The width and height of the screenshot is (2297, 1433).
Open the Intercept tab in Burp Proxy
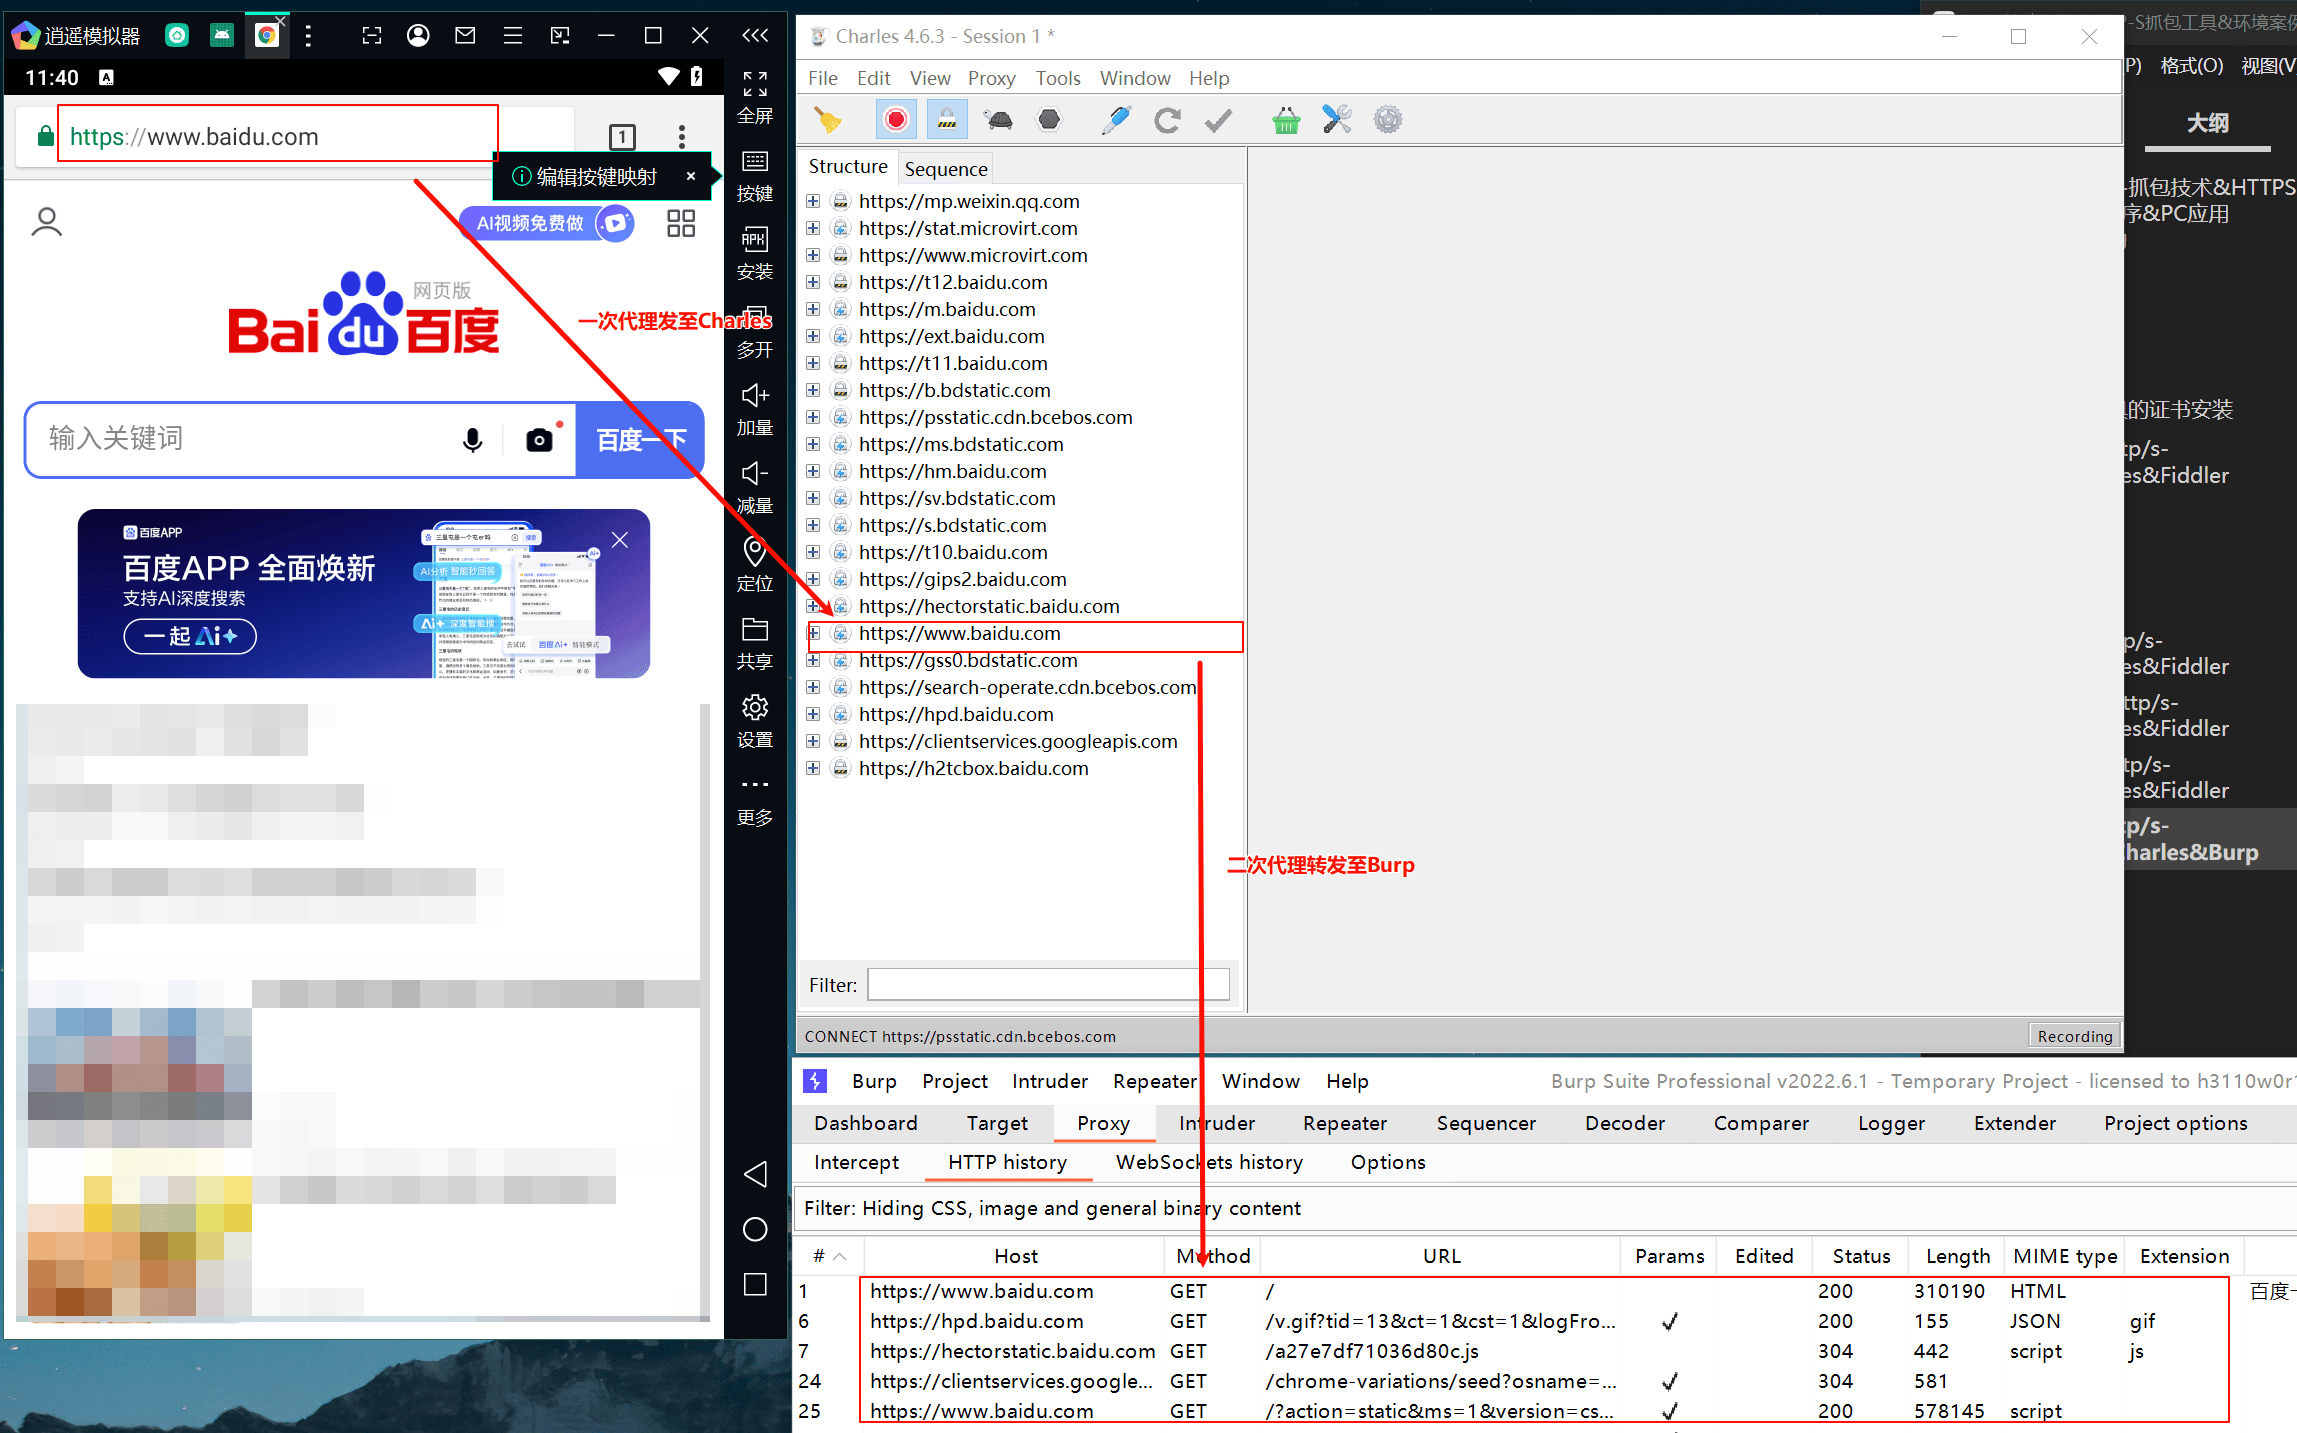click(856, 1162)
